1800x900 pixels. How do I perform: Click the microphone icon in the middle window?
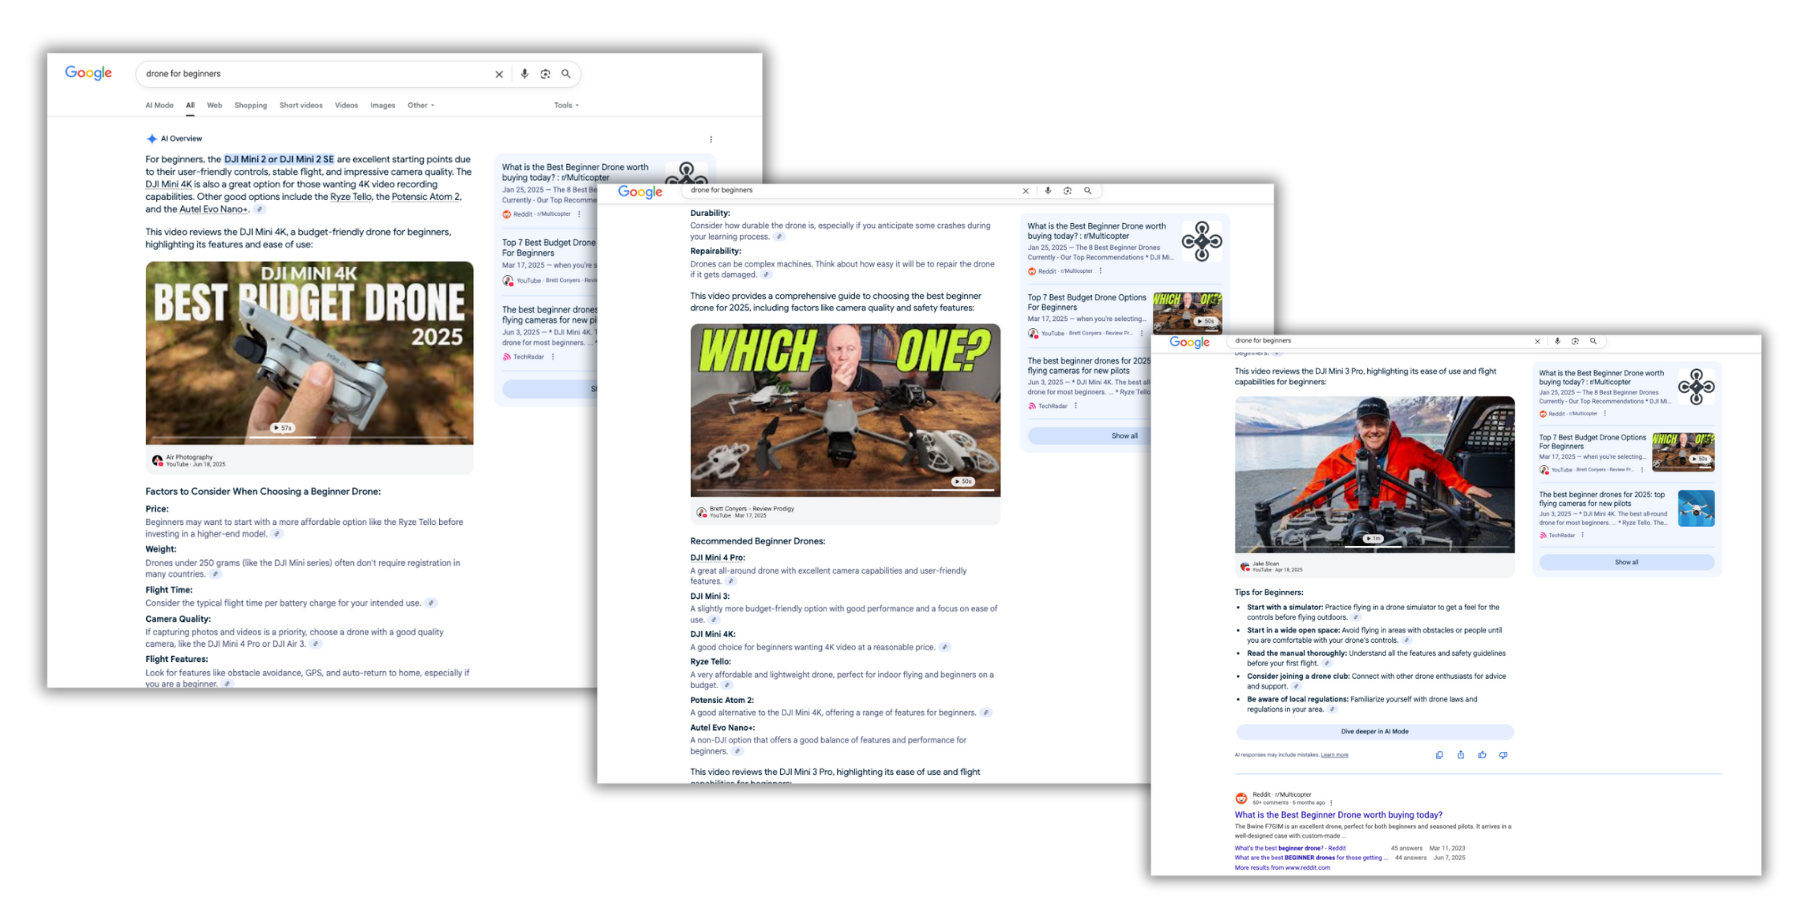tap(1048, 191)
